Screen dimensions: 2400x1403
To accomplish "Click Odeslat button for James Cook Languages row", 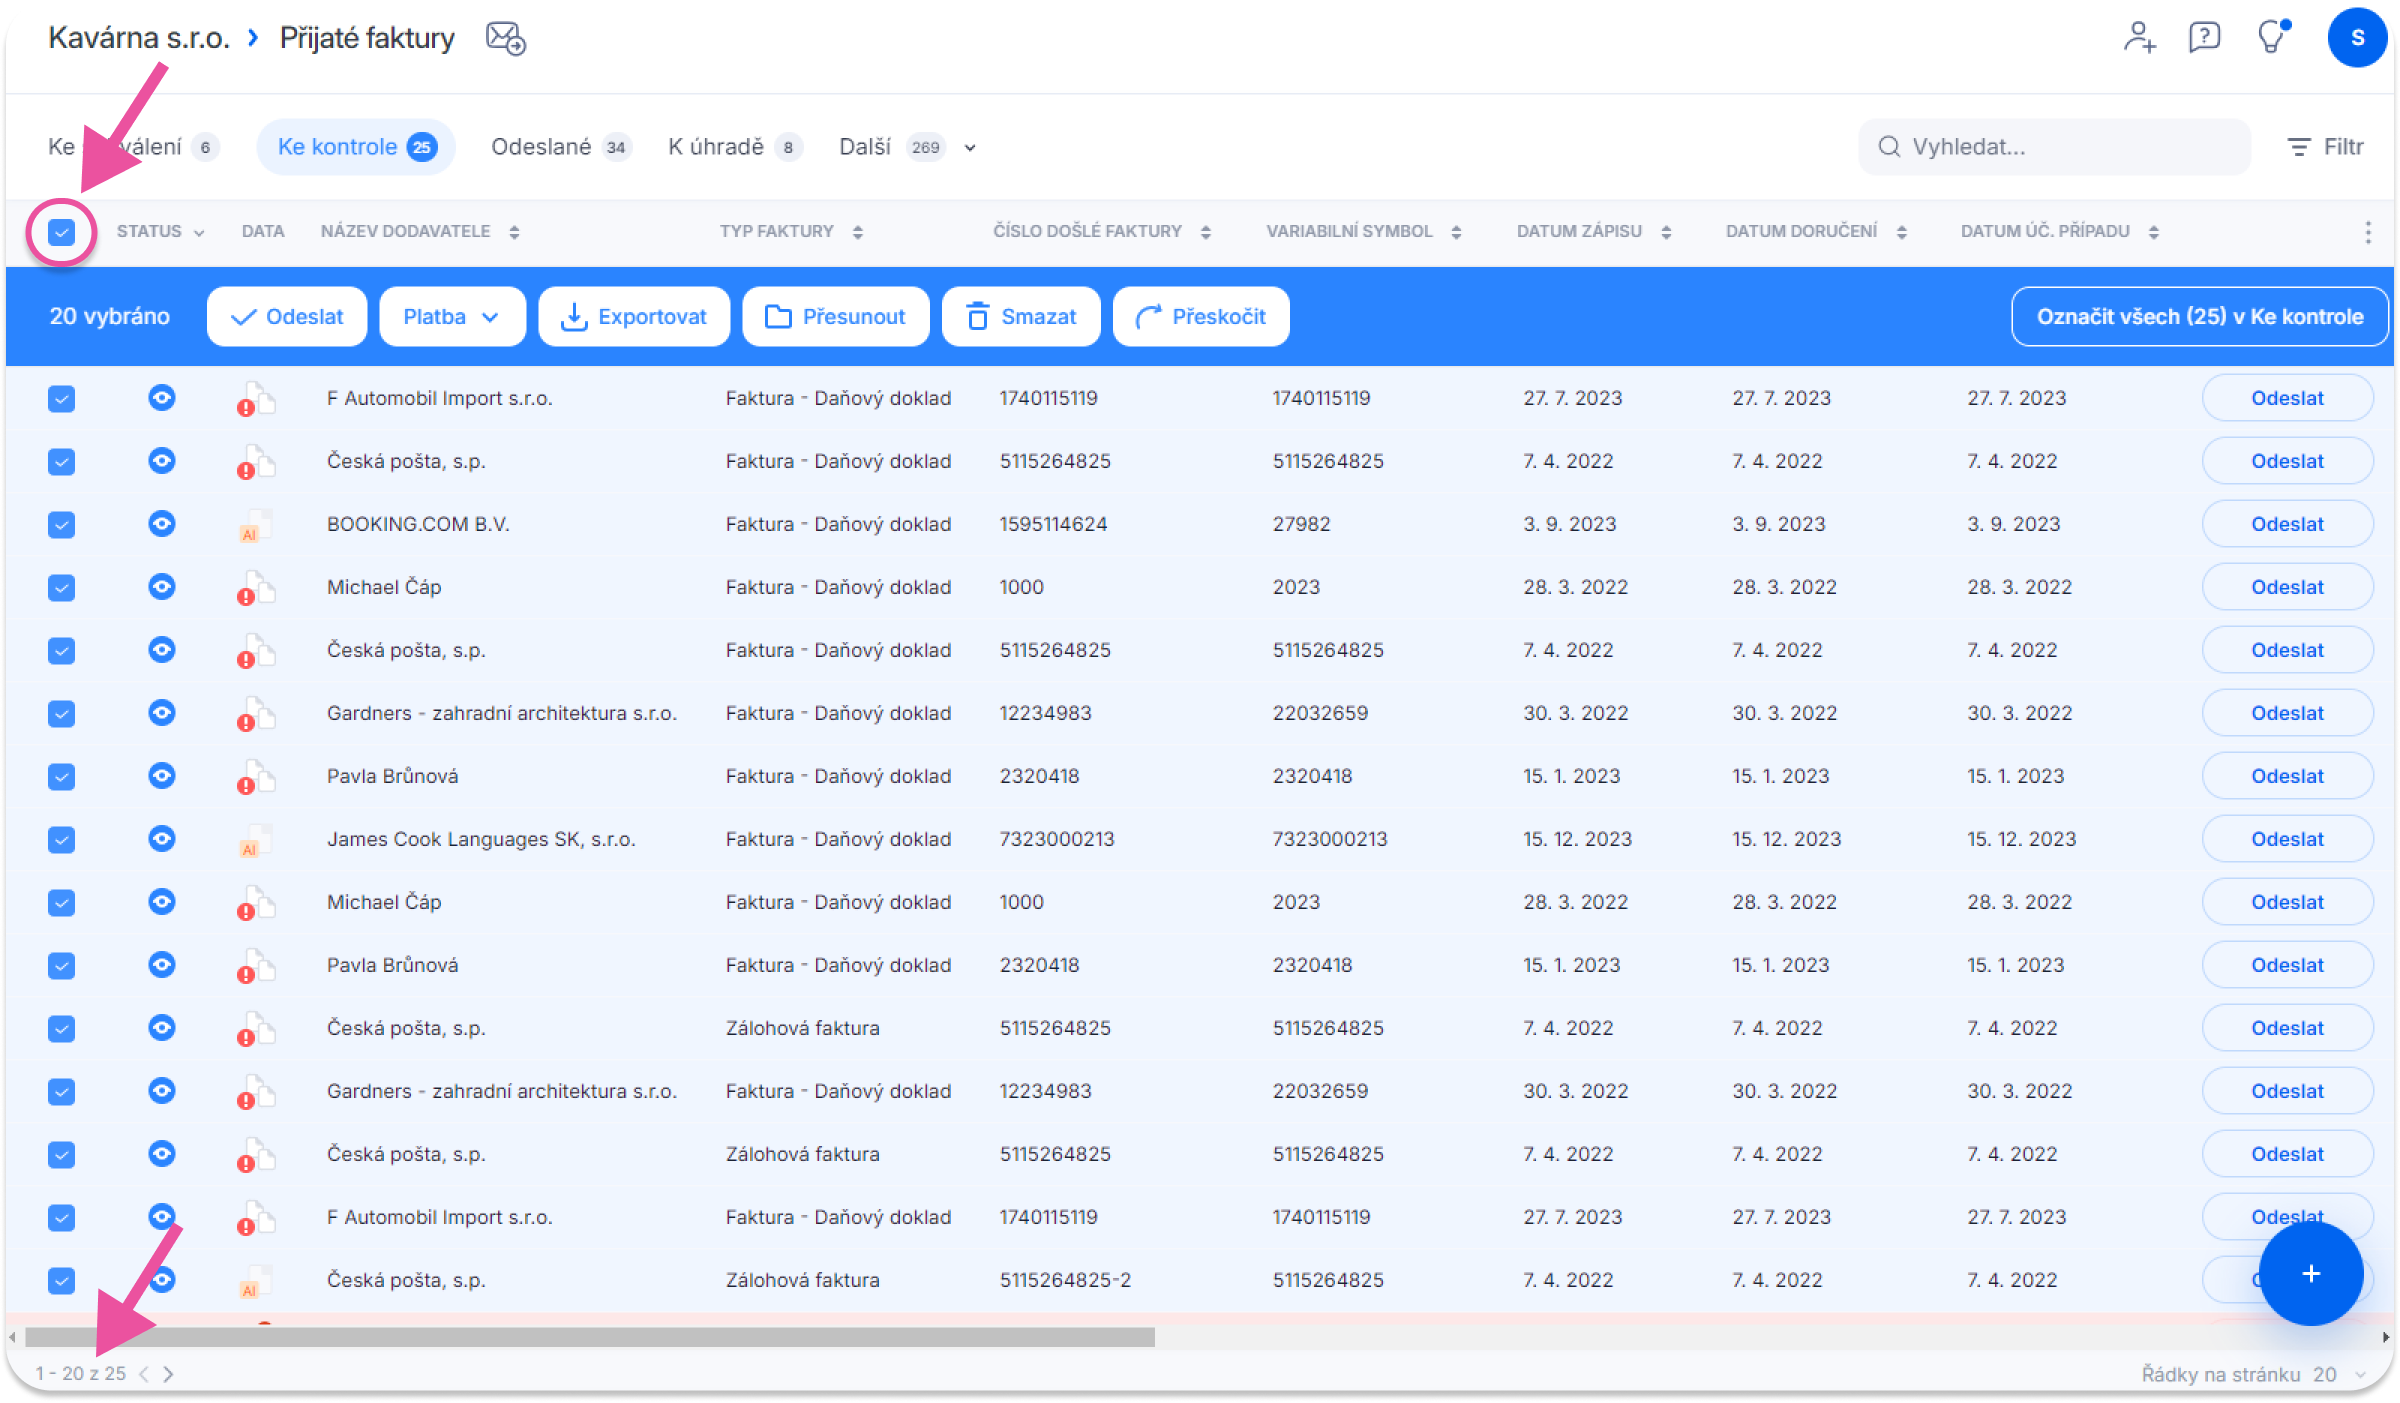I will [2287, 839].
